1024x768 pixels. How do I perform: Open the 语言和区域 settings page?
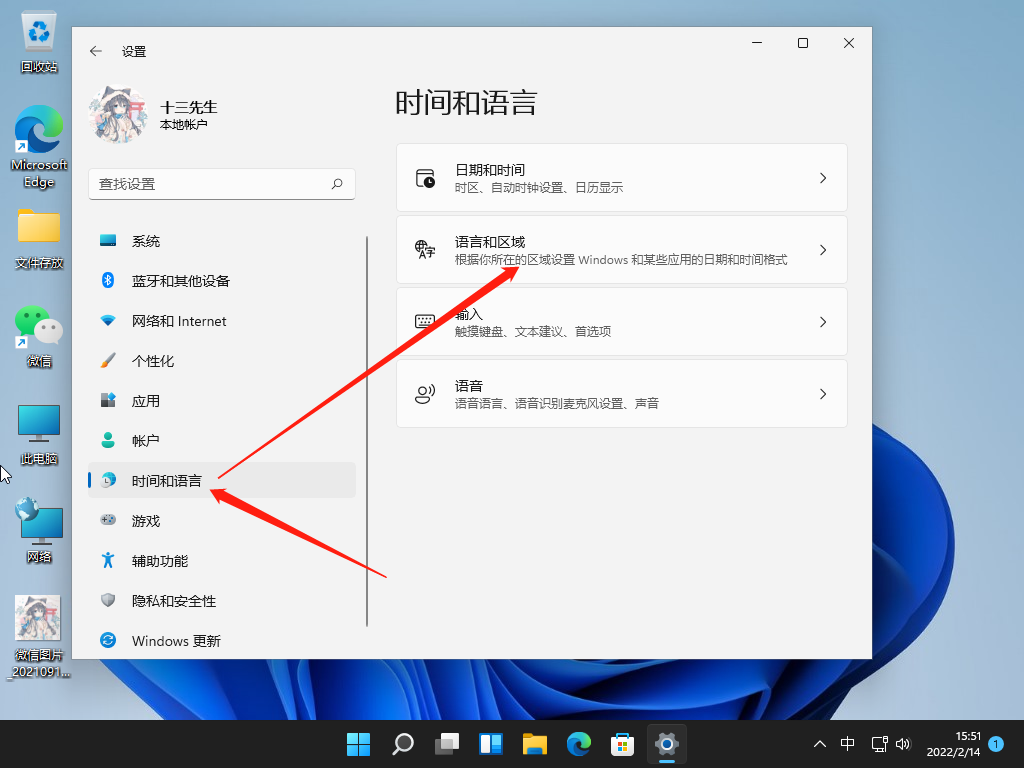point(622,249)
